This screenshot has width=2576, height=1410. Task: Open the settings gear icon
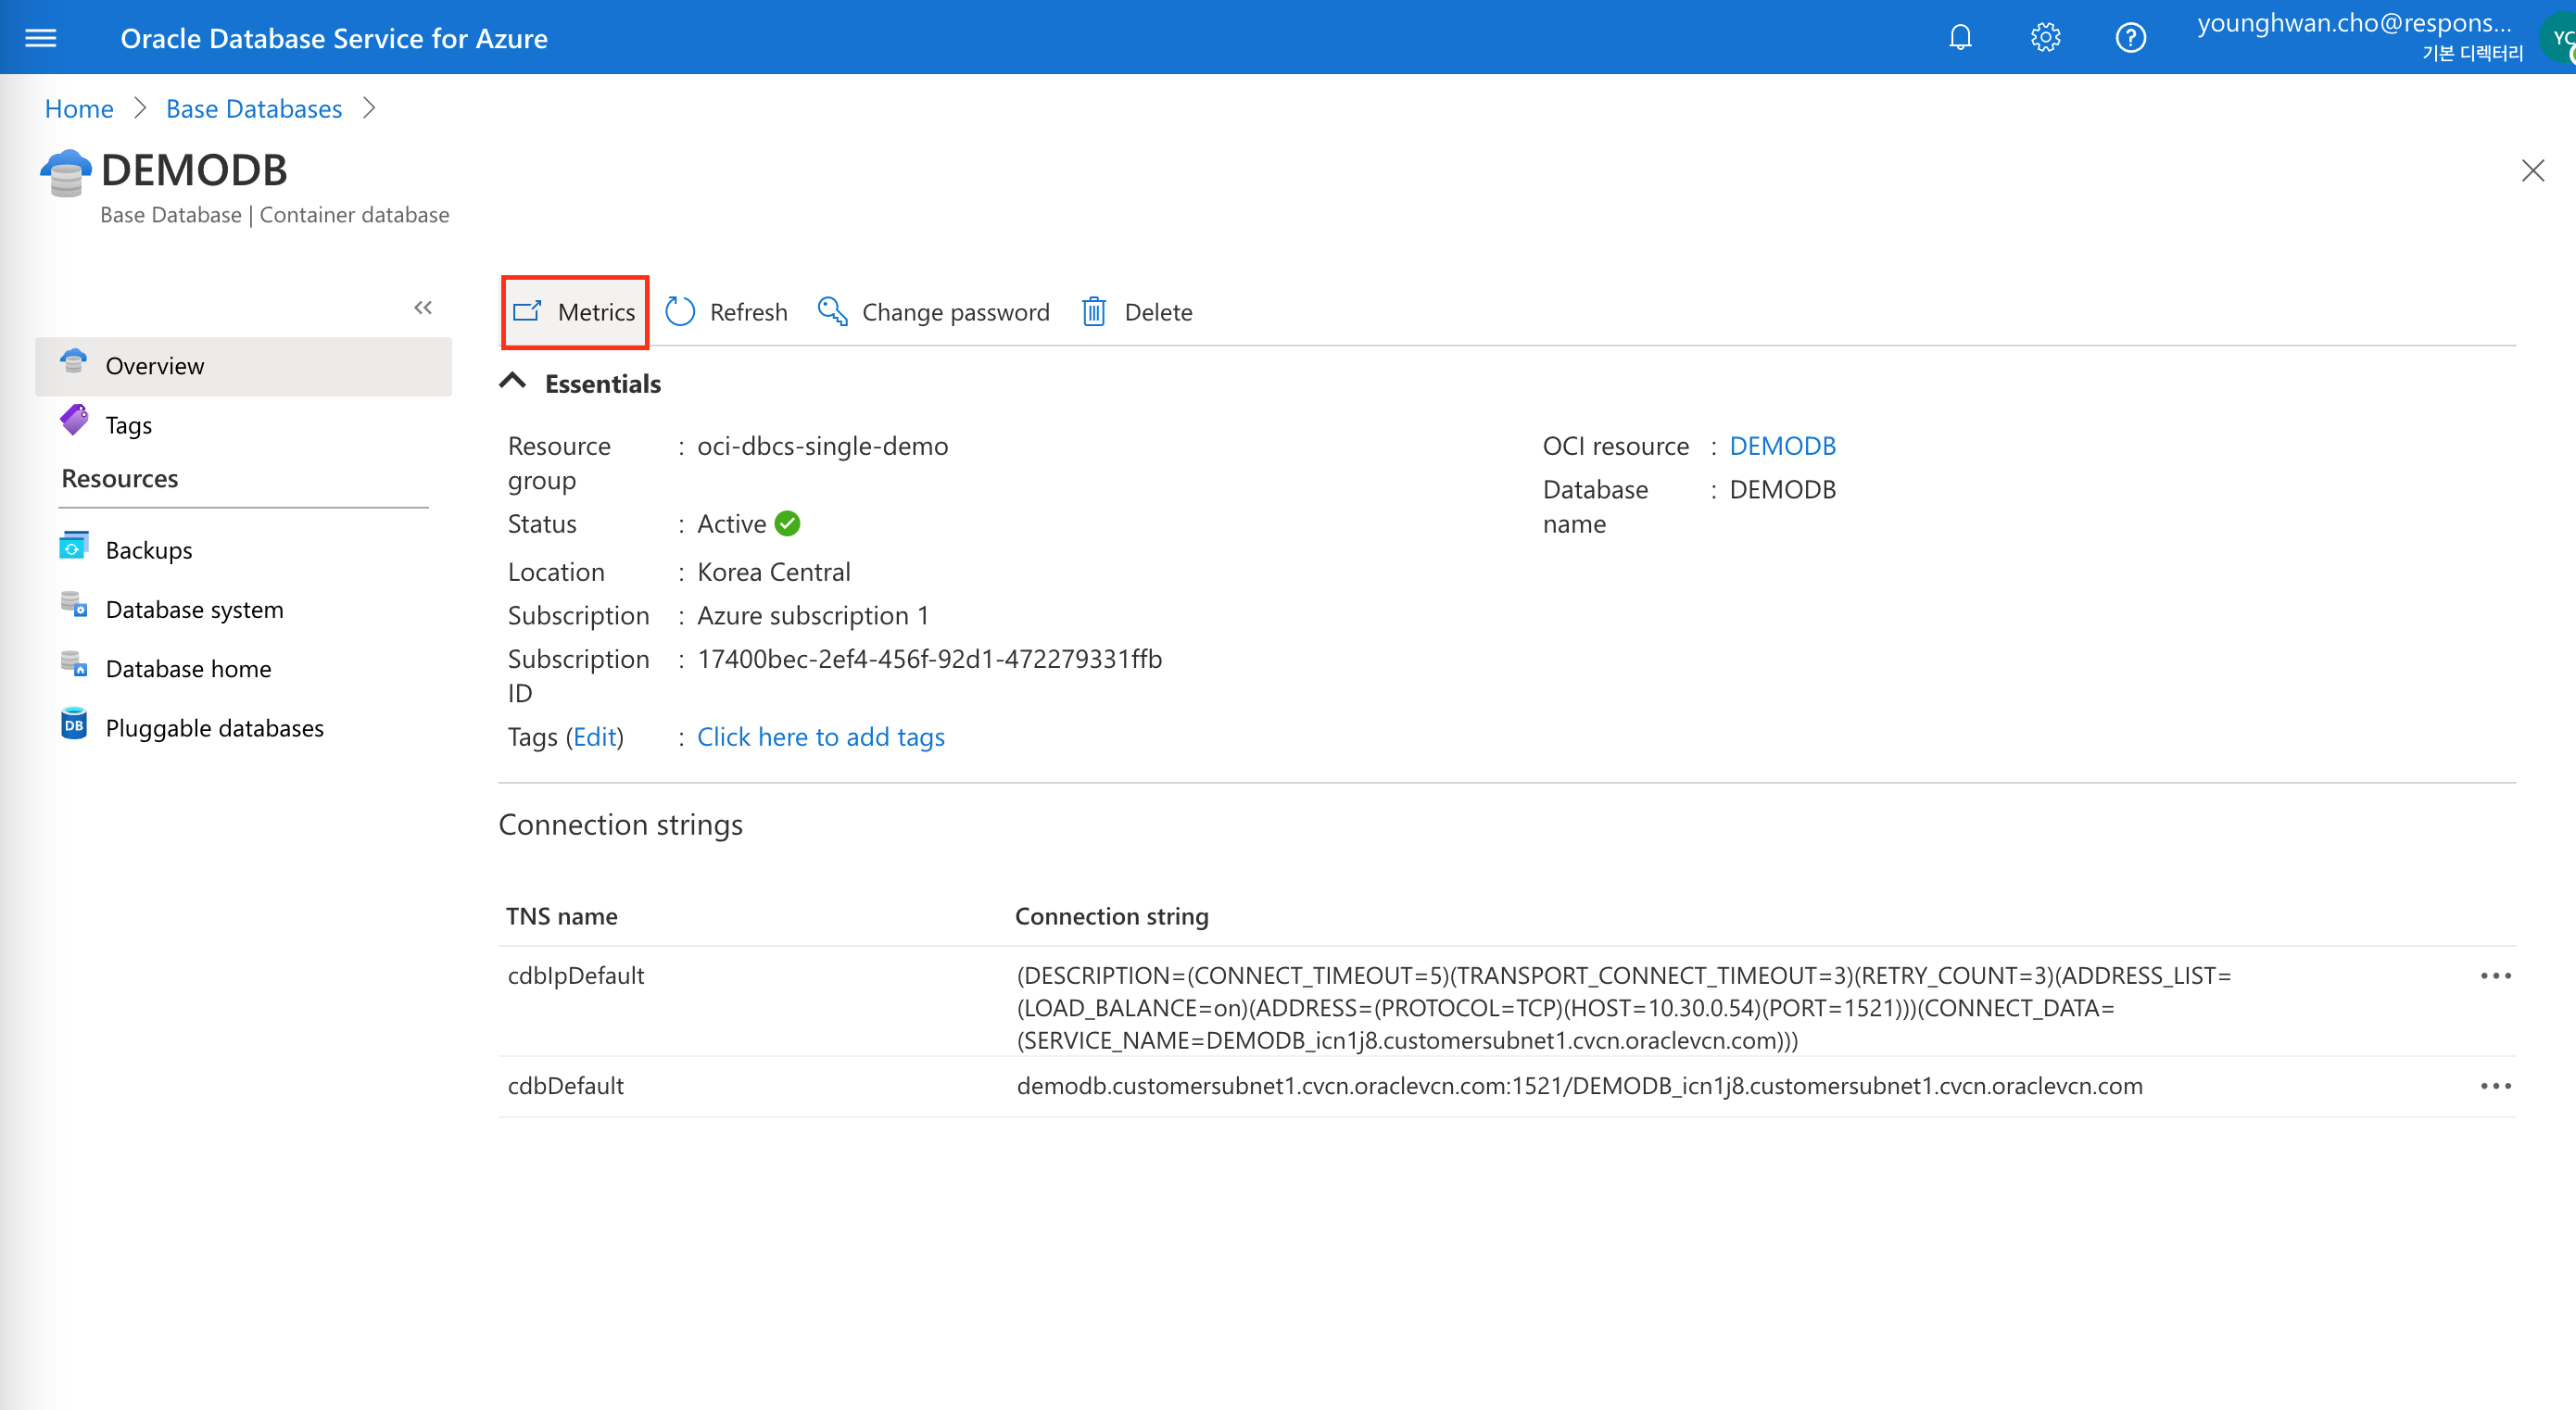(2045, 38)
